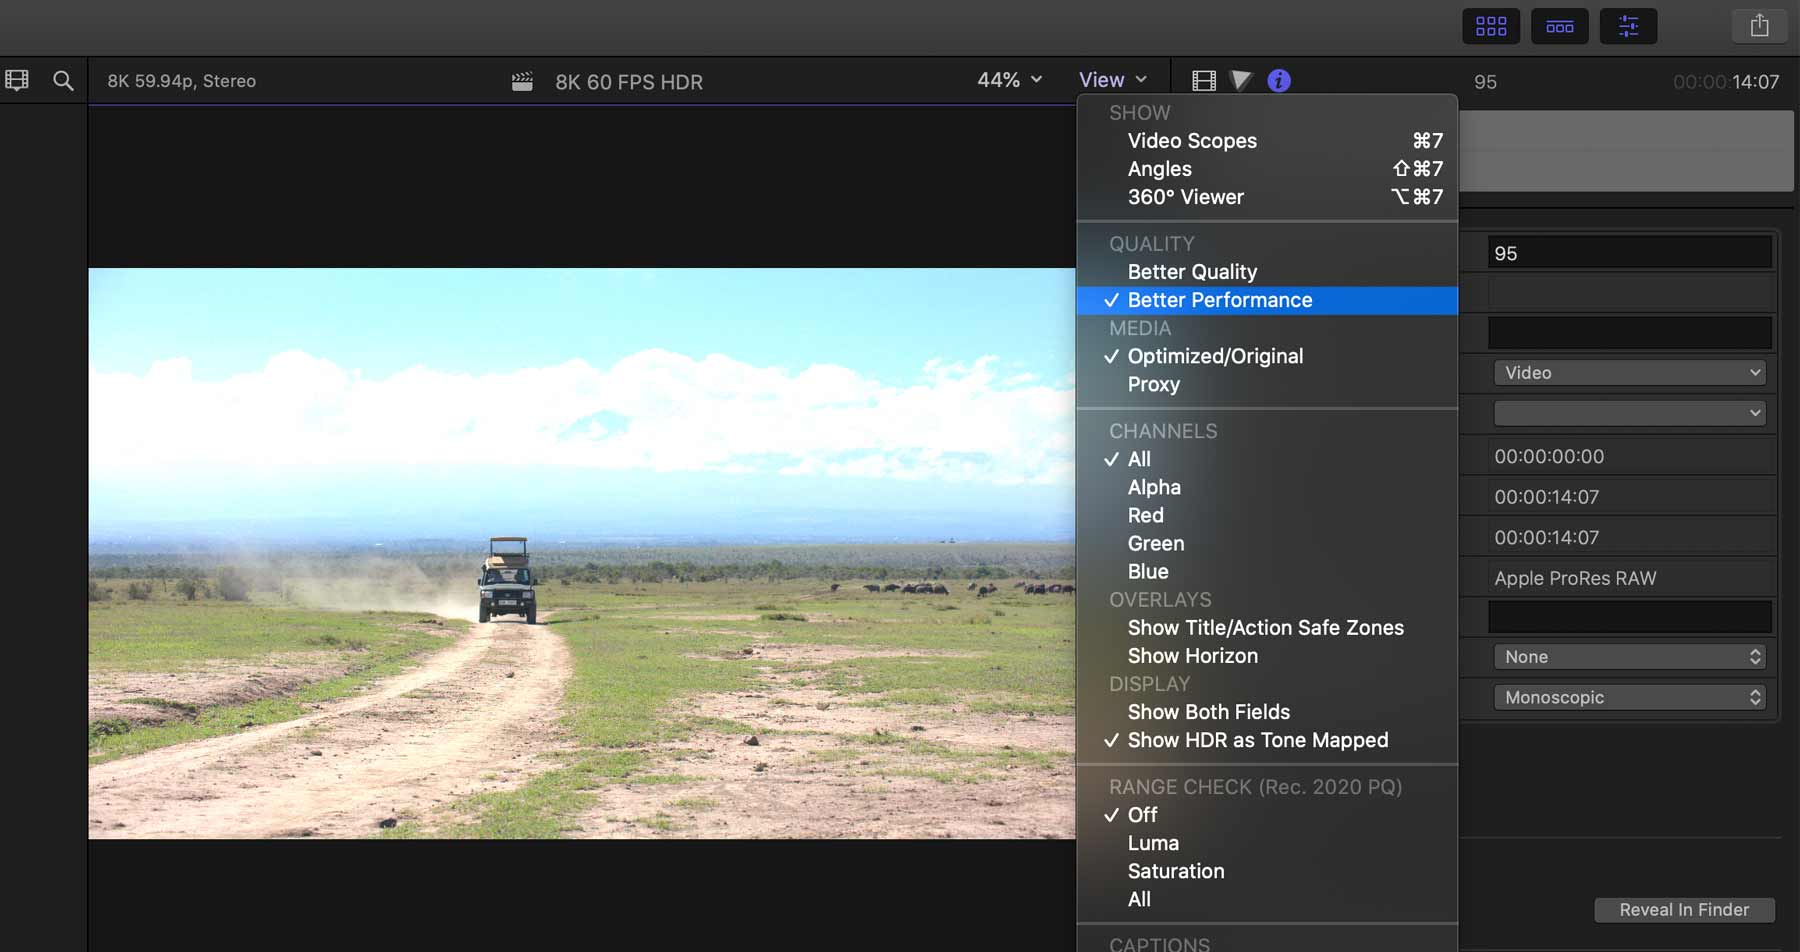Click the clip filmstrip icon beside search

click(x=17, y=80)
